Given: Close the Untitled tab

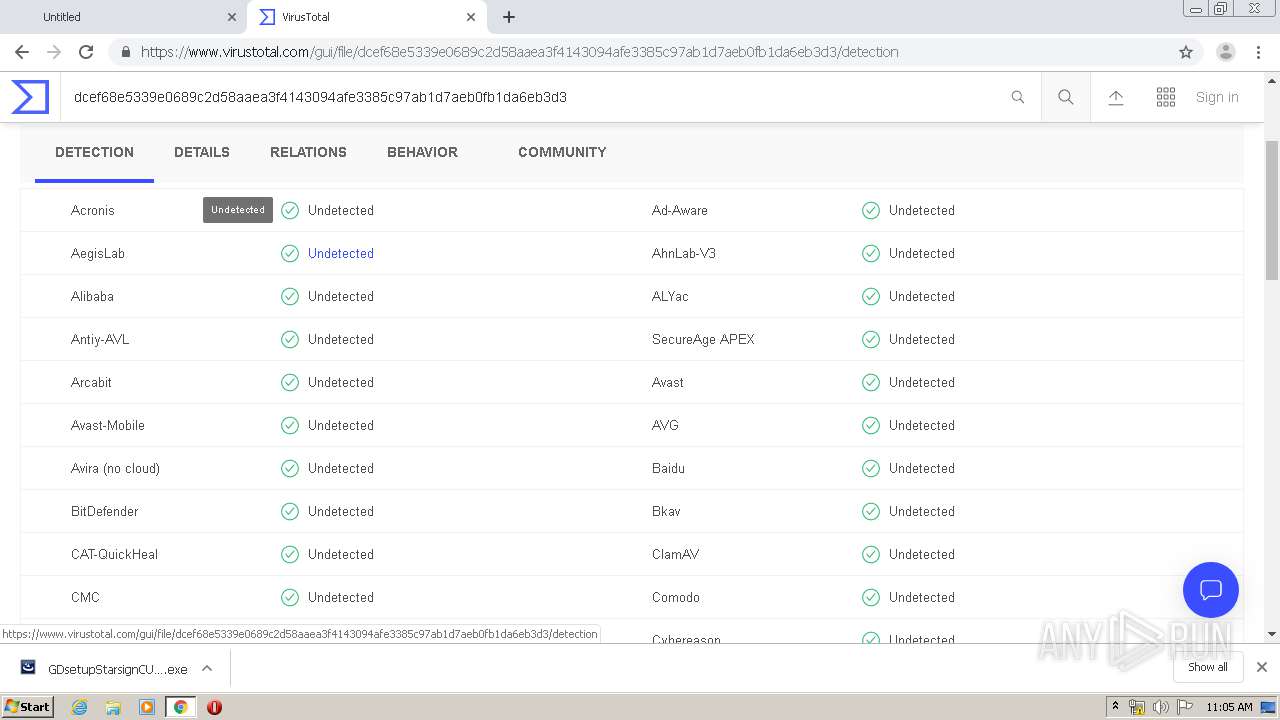Looking at the screenshot, I should [x=232, y=17].
